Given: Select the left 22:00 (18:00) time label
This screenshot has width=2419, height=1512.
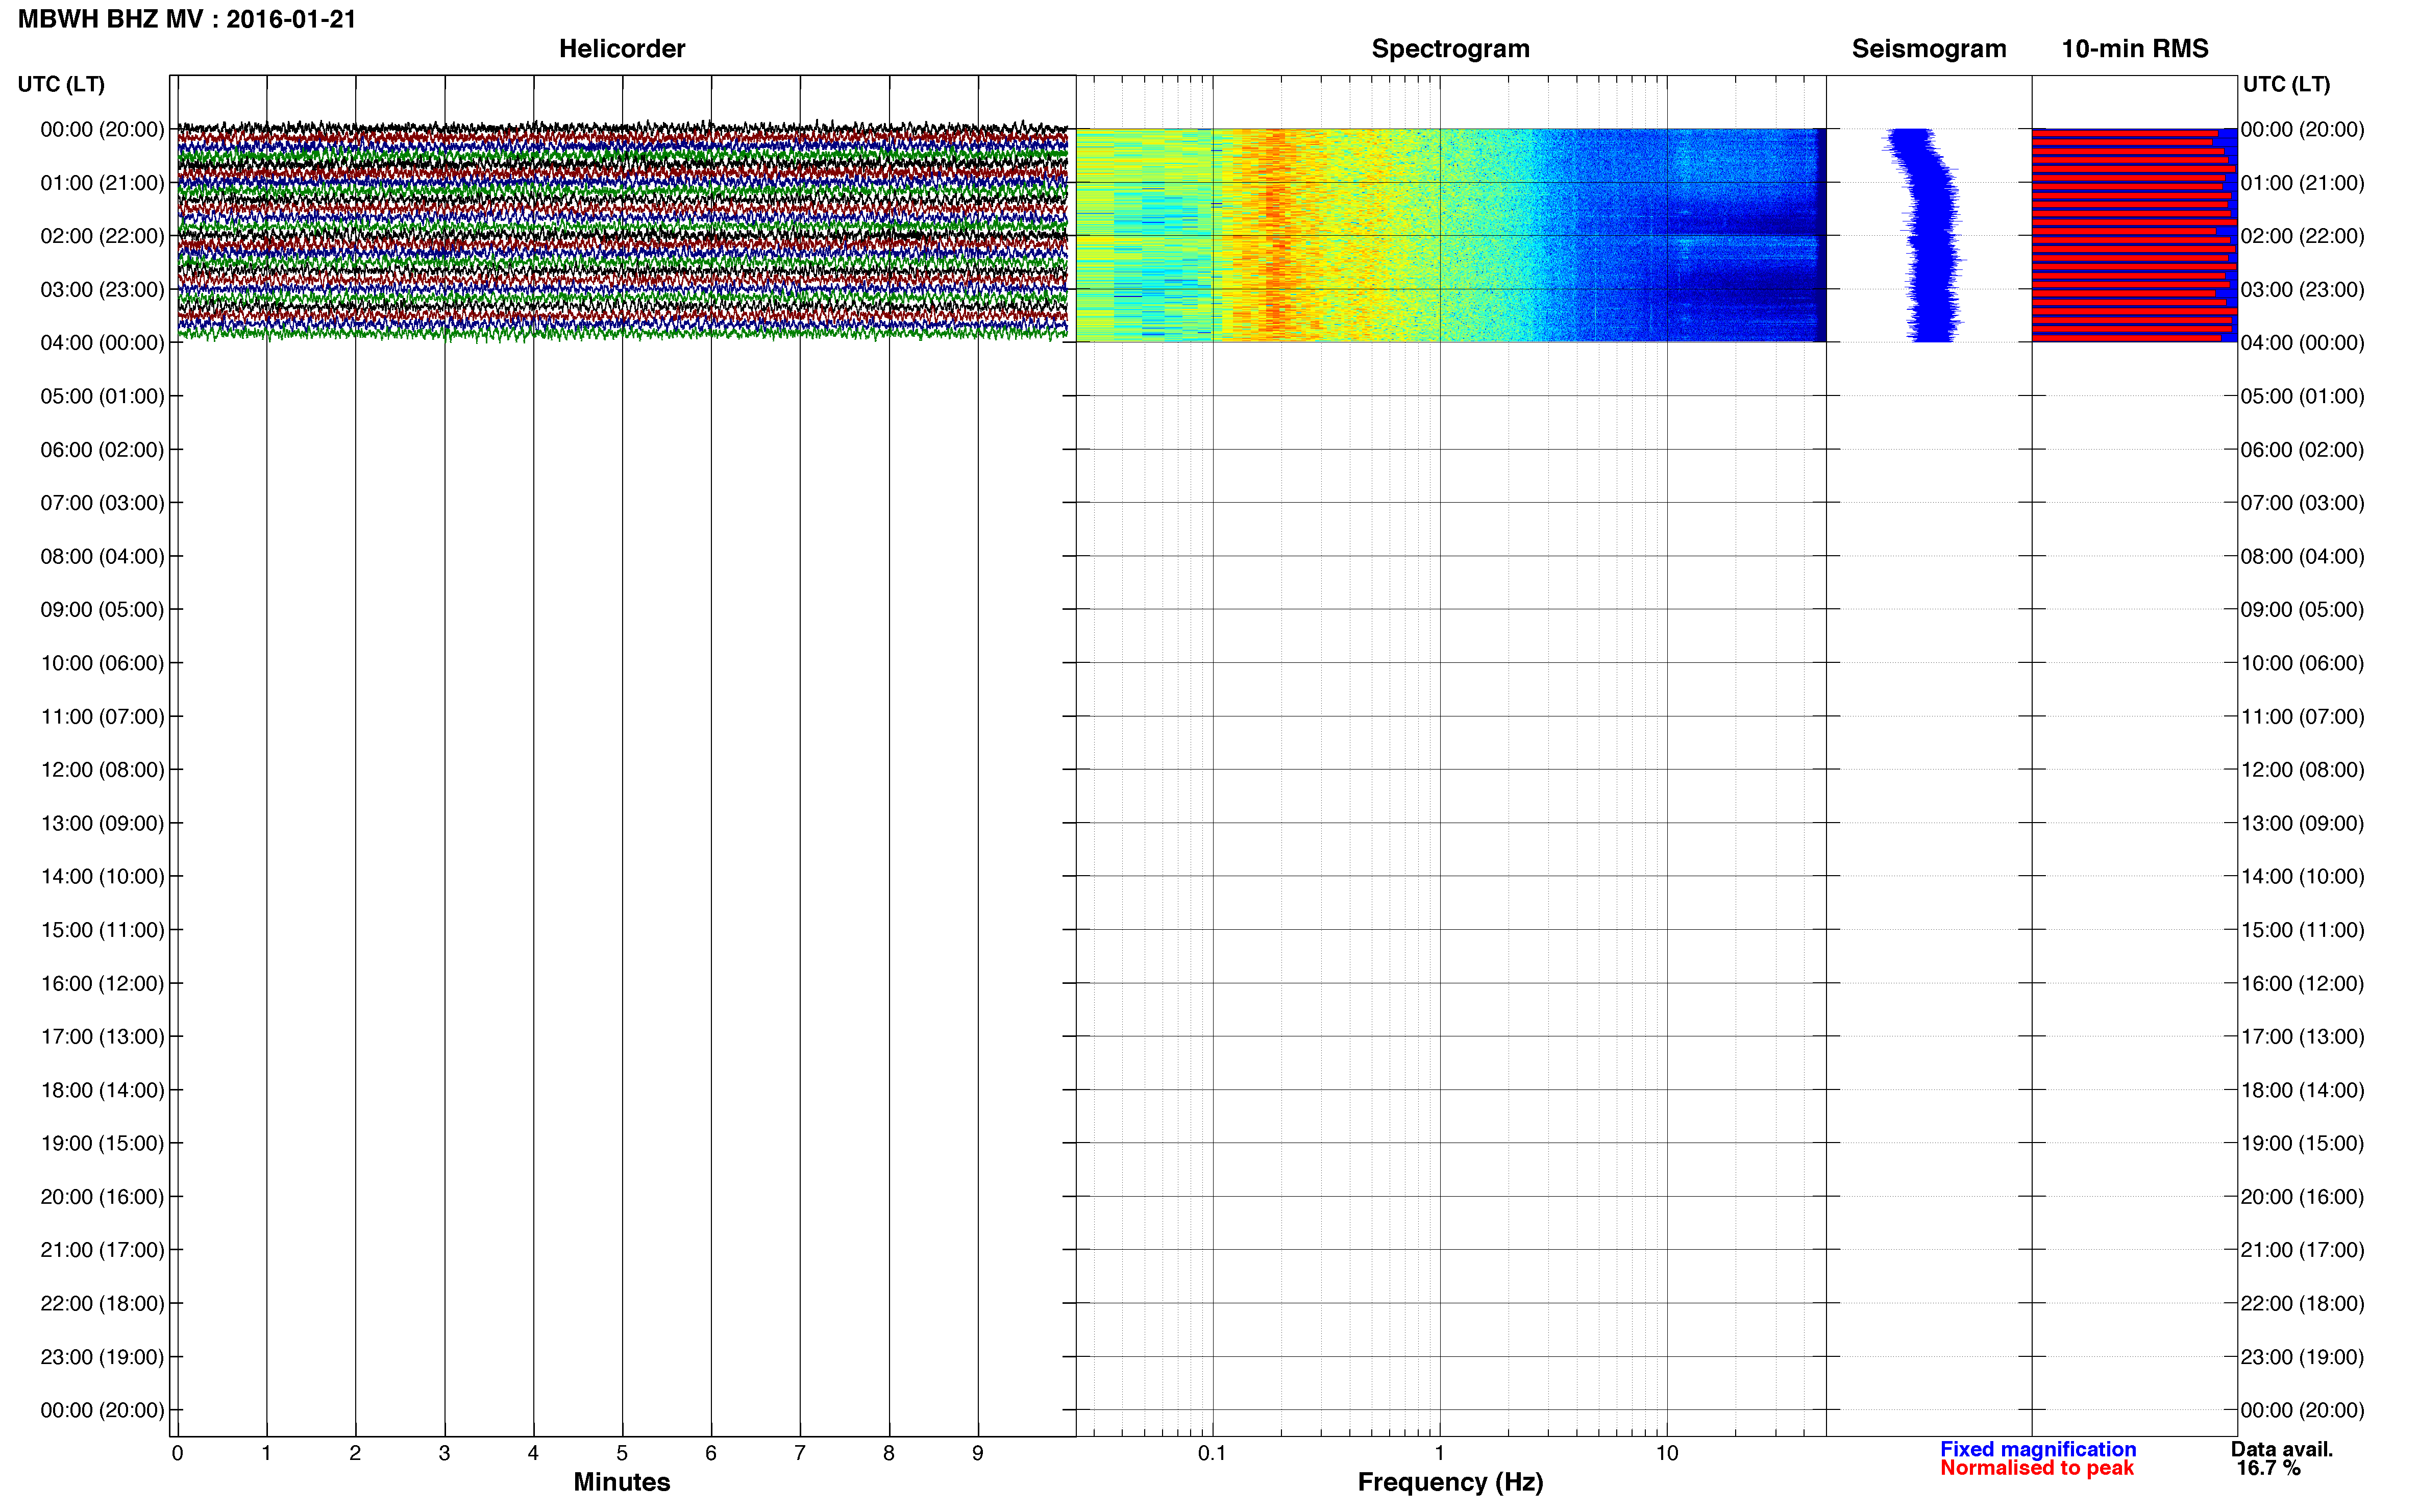Looking at the screenshot, I should click(x=102, y=1304).
